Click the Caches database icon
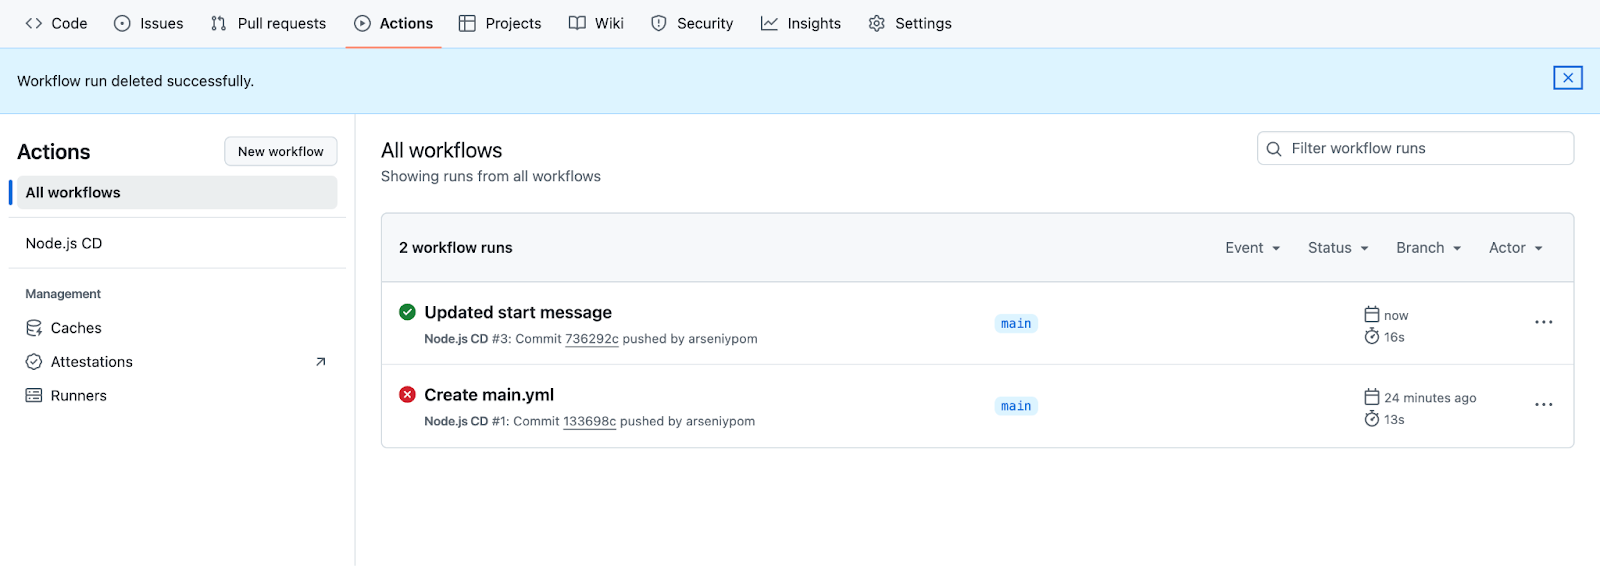Screen dimensions: 1600x566 pyautogui.click(x=34, y=328)
